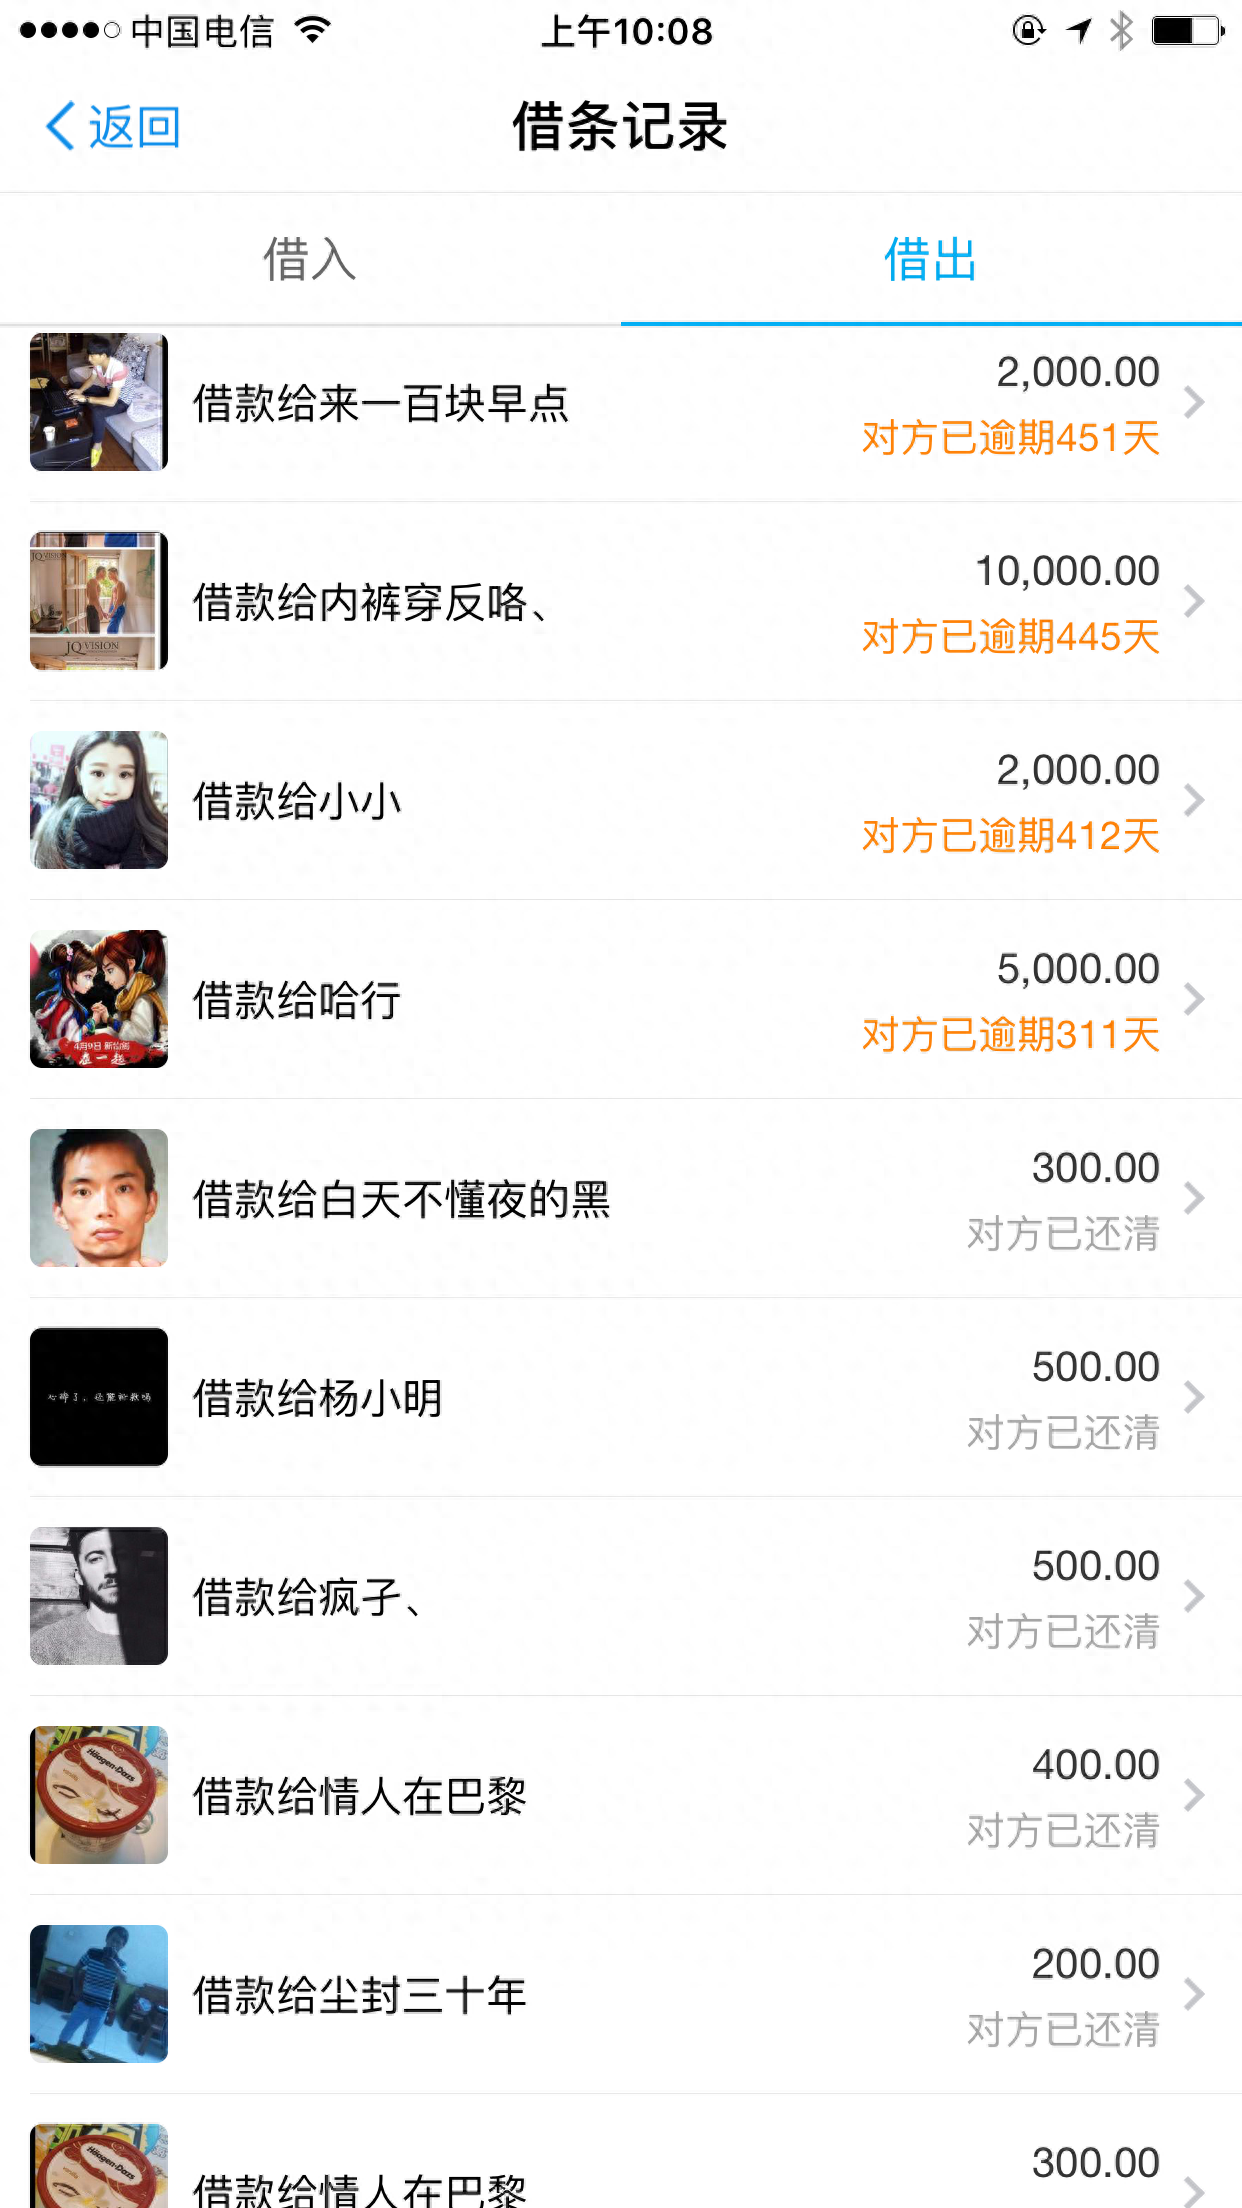Tap the black avatar for 杨小明
1242x2208 pixels.
click(99, 1397)
